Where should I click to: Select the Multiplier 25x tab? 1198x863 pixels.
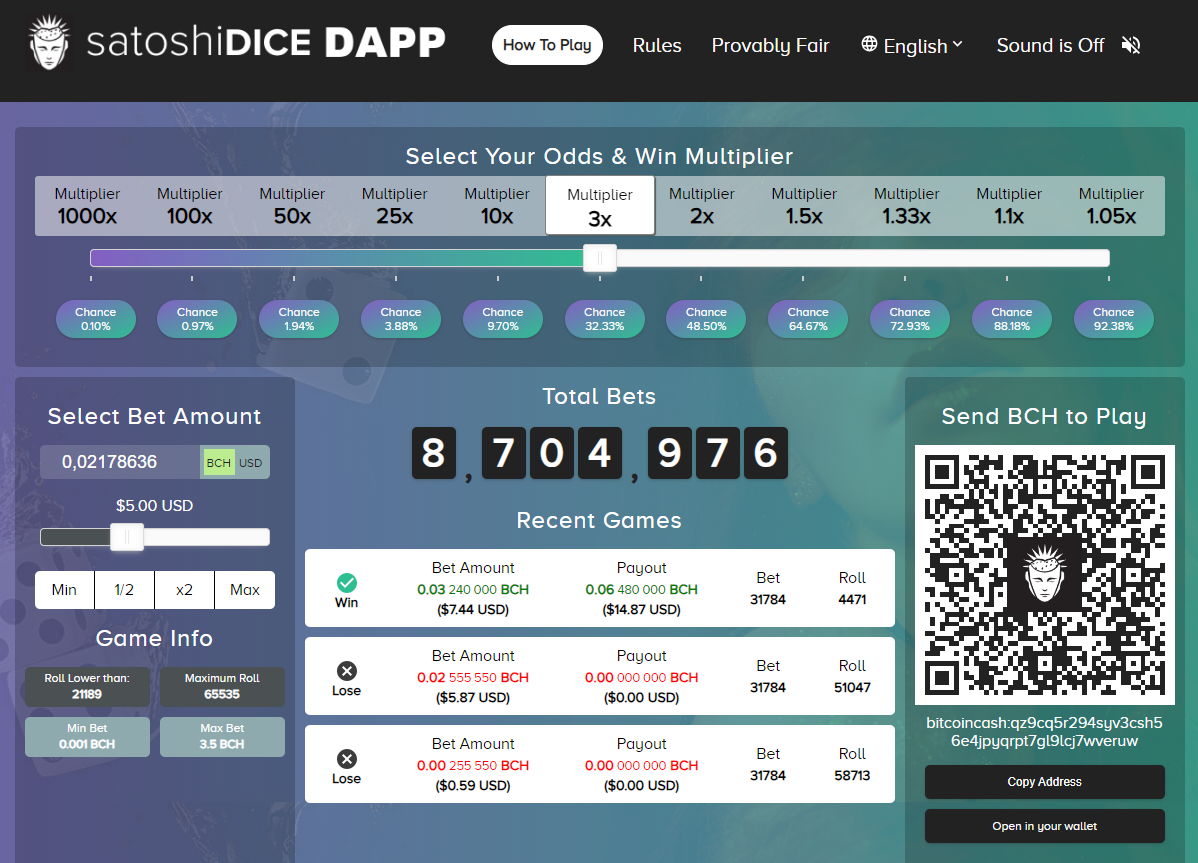point(394,206)
